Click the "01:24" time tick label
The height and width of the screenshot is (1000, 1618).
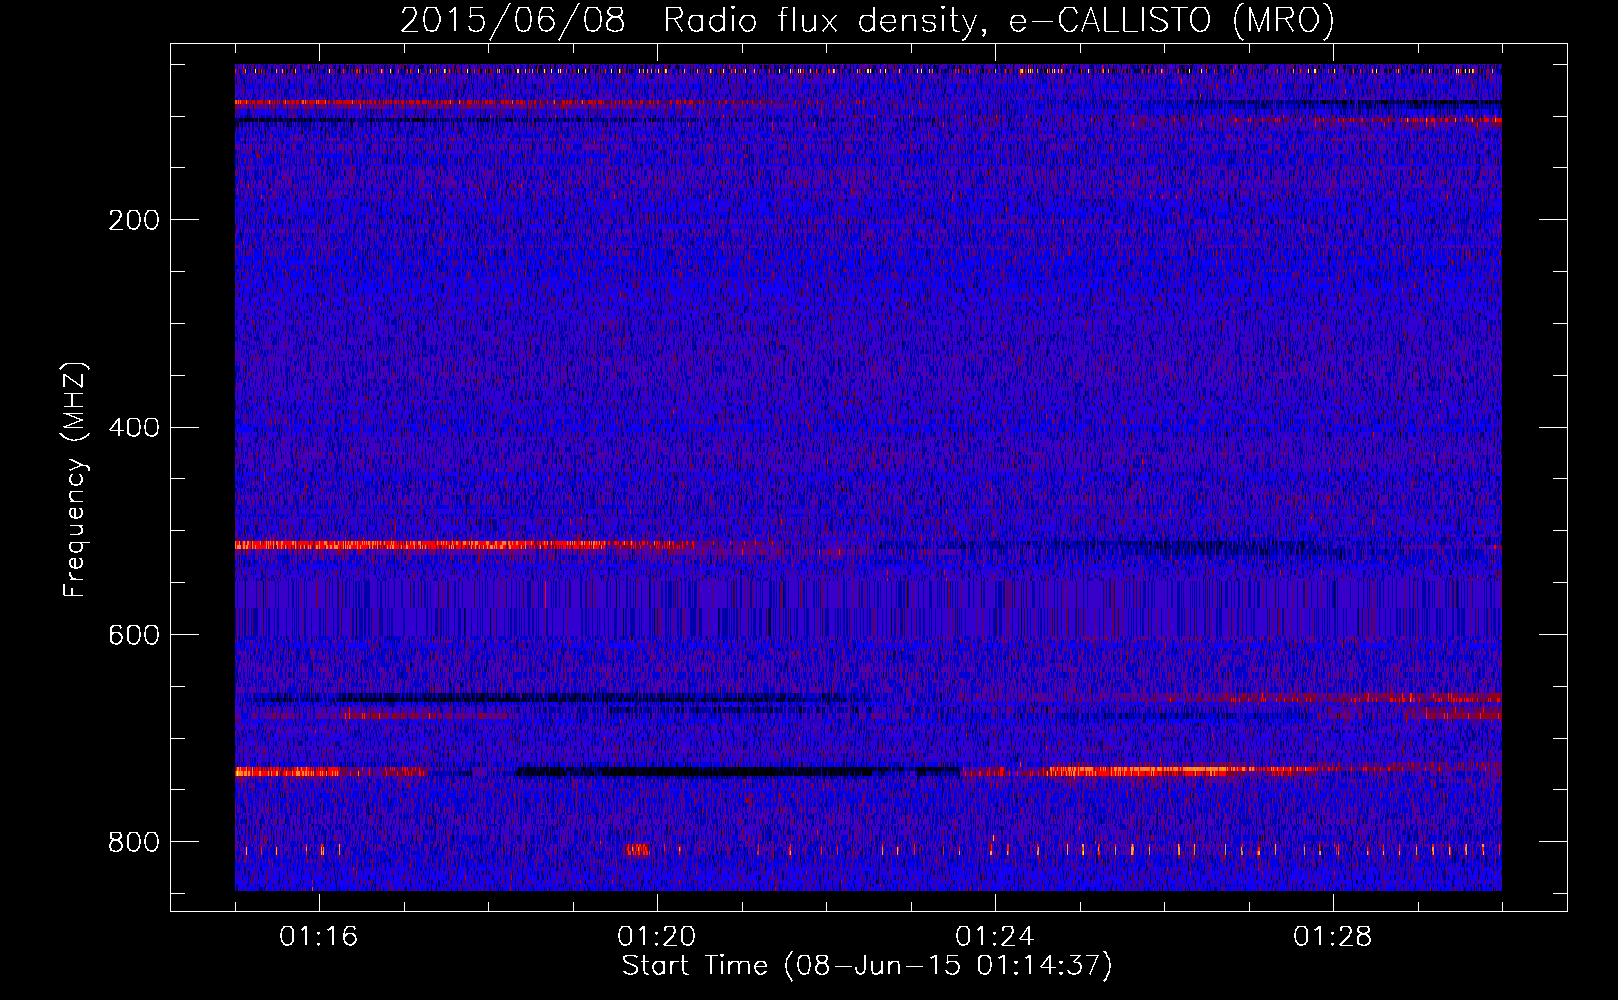click(x=995, y=937)
